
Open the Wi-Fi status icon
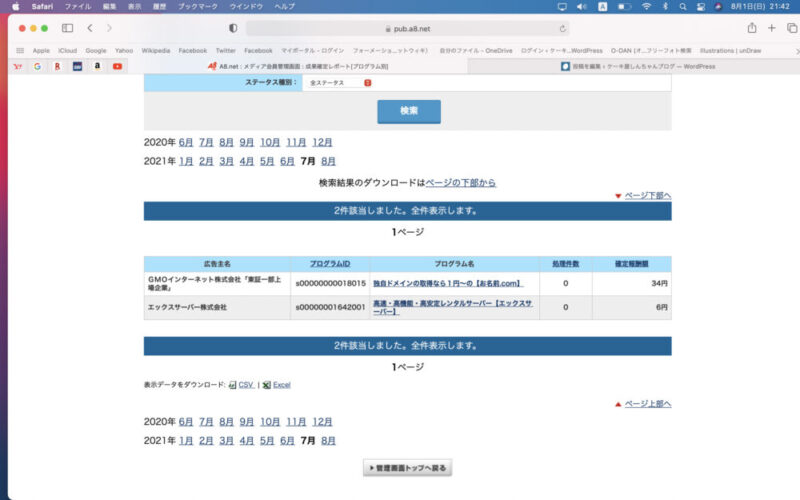click(646, 7)
